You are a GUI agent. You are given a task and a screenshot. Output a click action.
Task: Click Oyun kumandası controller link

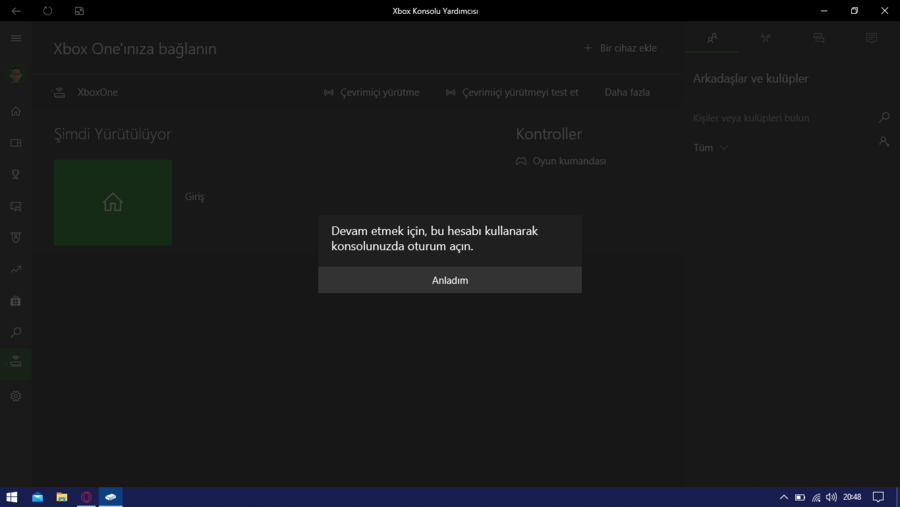(561, 161)
